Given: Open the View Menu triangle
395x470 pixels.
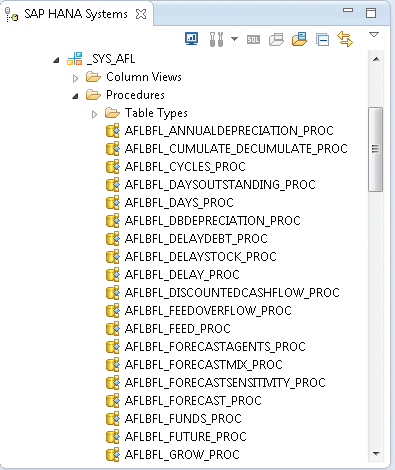Looking at the screenshot, I should pos(374,34).
